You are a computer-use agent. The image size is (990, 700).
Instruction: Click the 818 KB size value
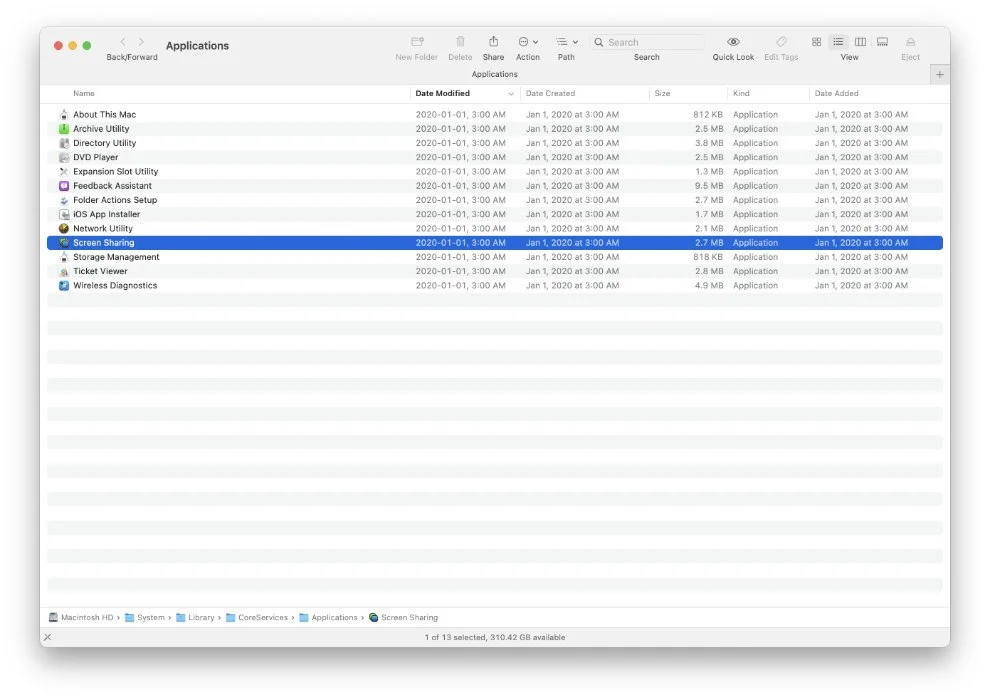click(x=708, y=257)
